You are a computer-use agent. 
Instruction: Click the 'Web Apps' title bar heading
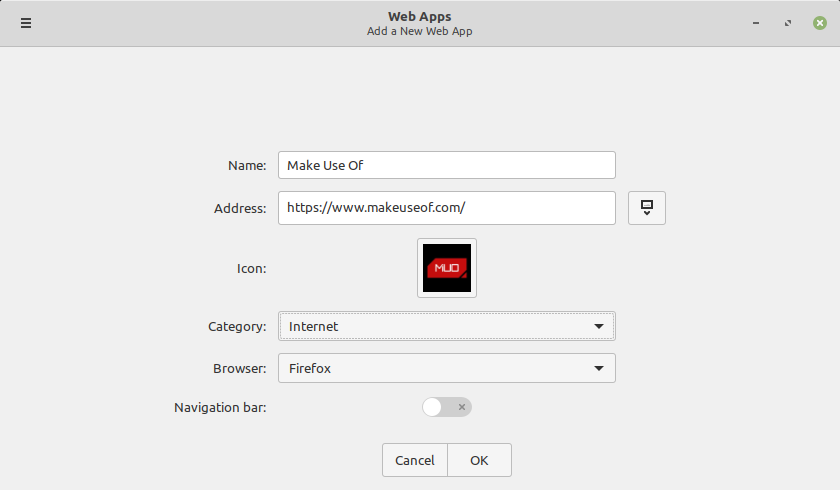[419, 17]
